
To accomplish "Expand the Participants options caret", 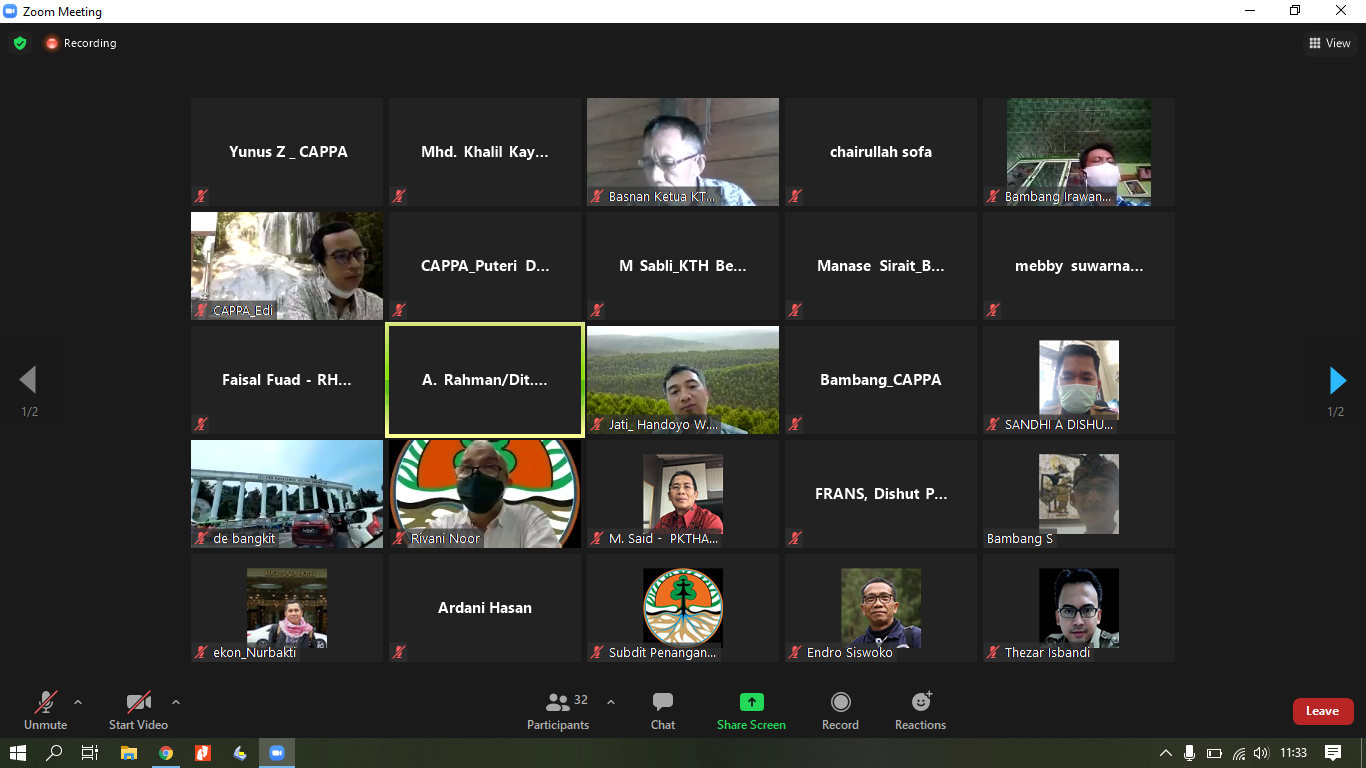I will pos(611,702).
